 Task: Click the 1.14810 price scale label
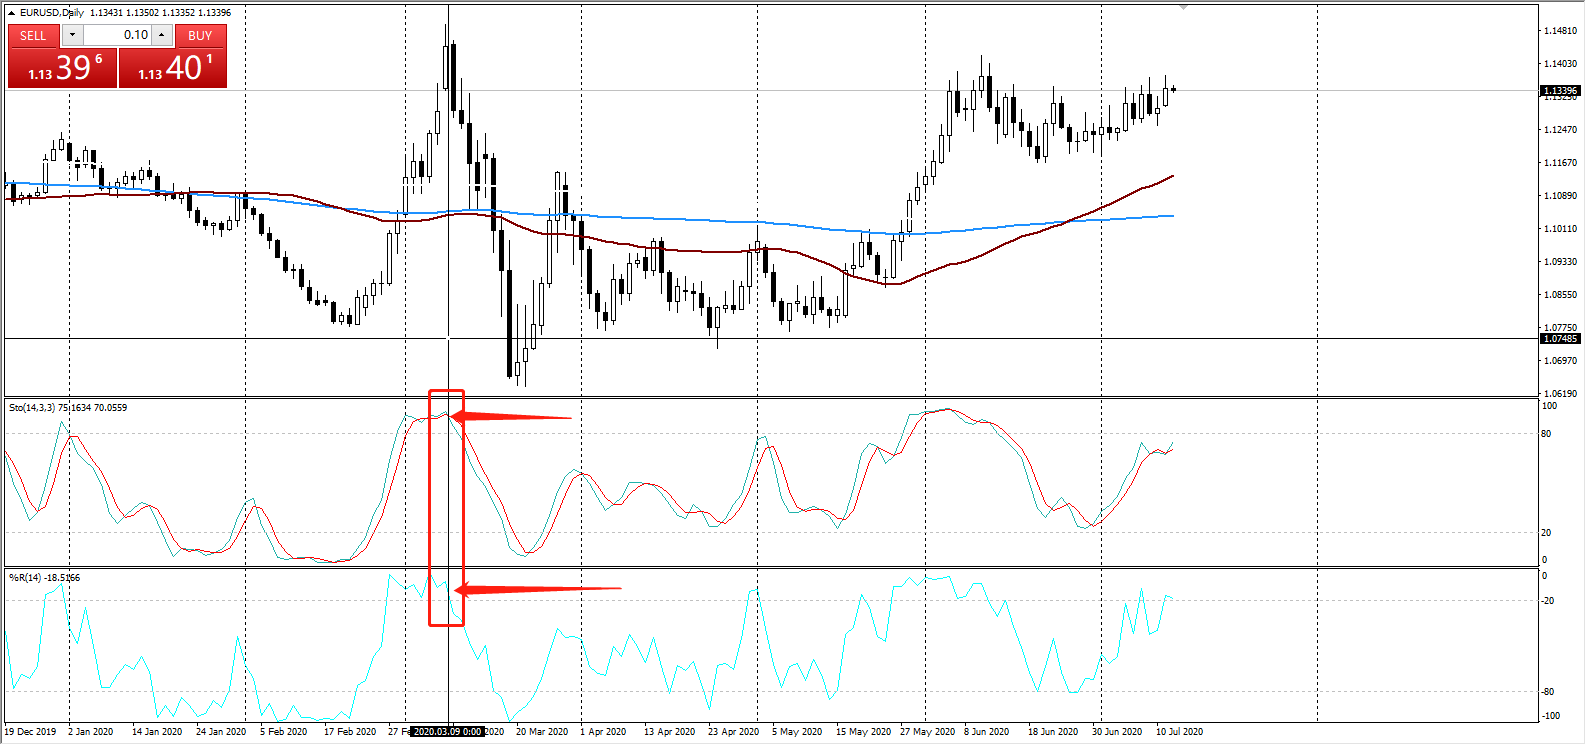[x=1560, y=31]
